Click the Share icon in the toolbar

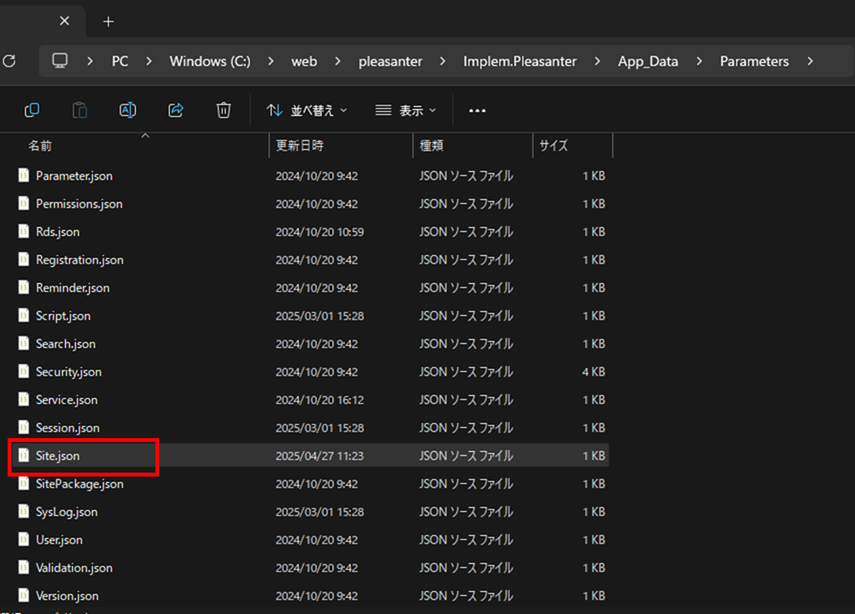176,110
